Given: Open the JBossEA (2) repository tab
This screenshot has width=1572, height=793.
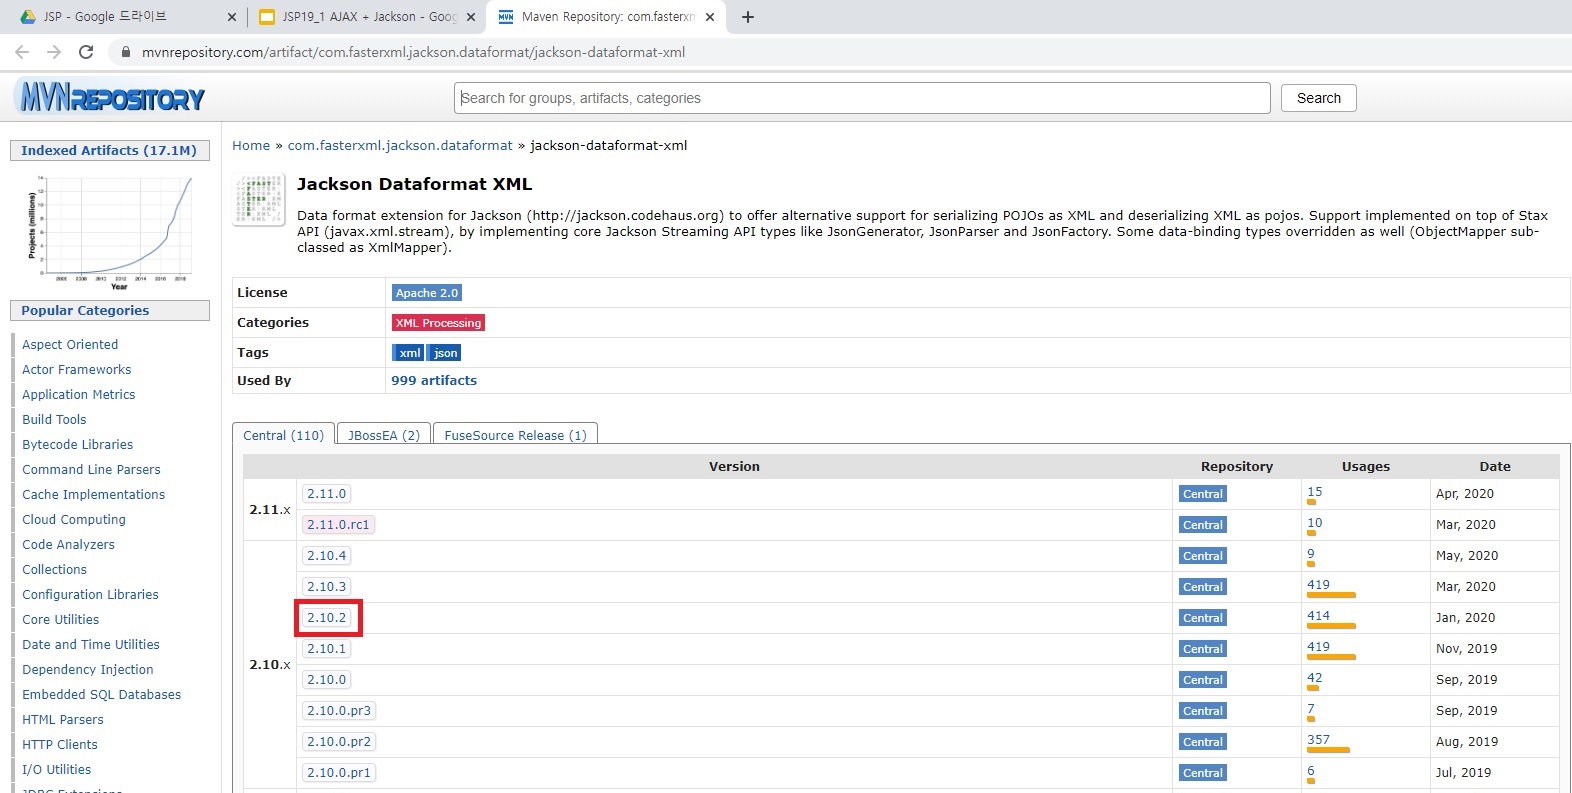Looking at the screenshot, I should pos(384,435).
